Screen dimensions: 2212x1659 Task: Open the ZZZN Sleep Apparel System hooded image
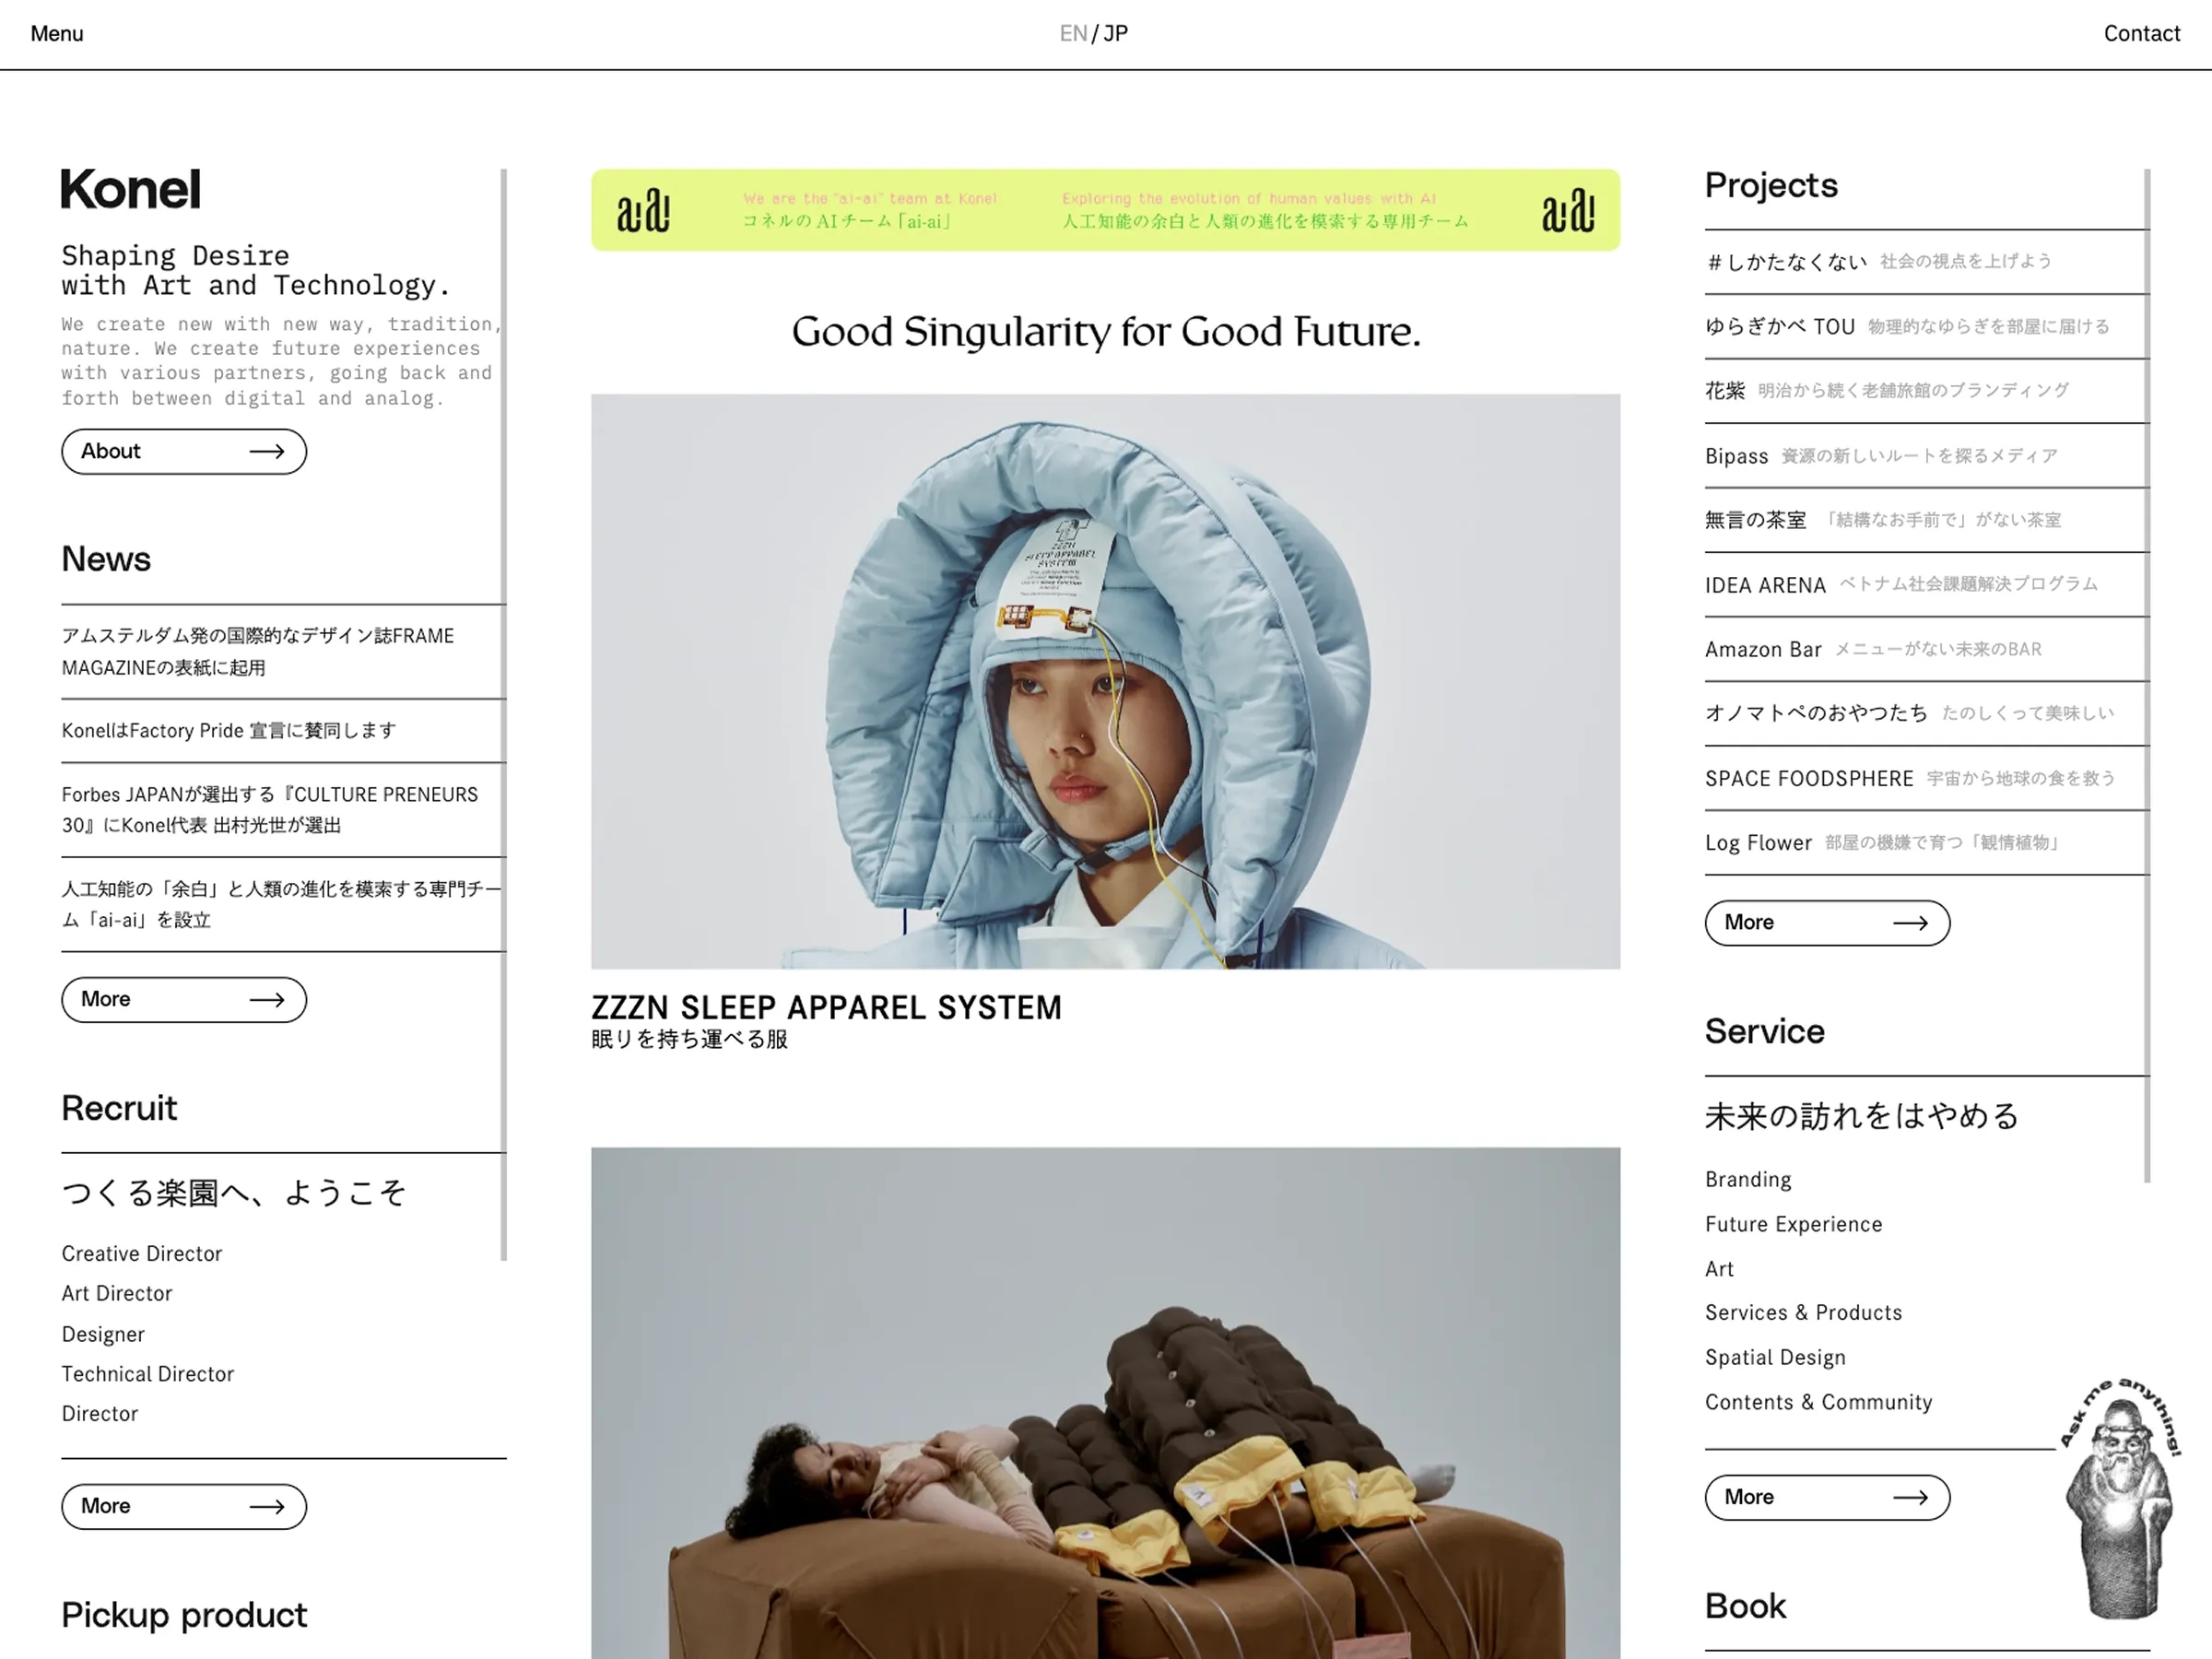point(1105,681)
